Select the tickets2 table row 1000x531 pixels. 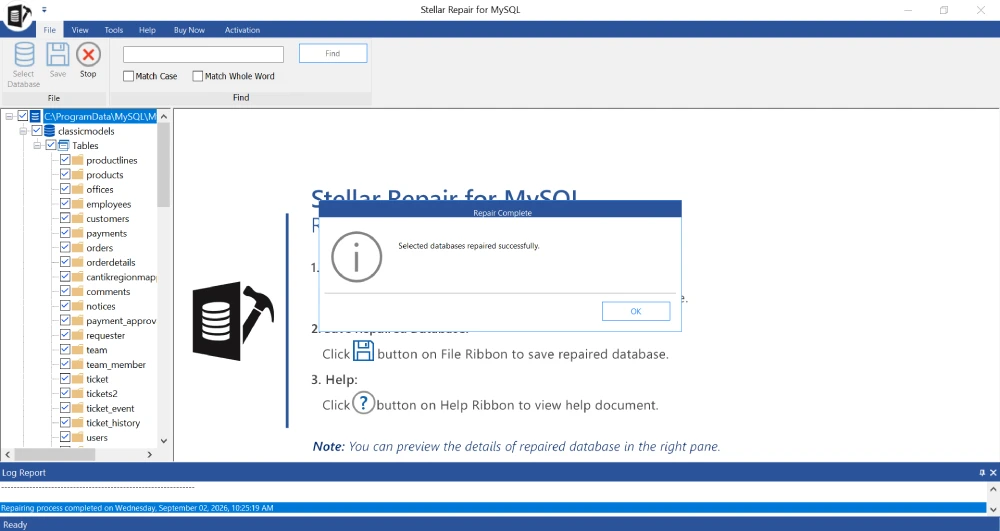(x=102, y=393)
